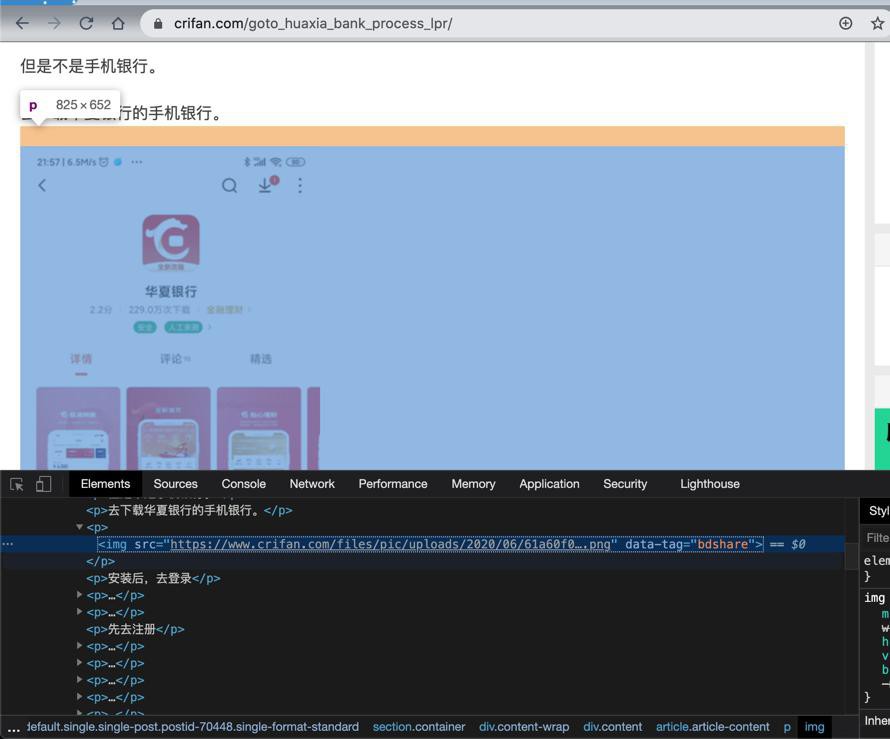Click the download icon in the phone screenshot
This screenshot has height=739, width=890.
(x=267, y=184)
